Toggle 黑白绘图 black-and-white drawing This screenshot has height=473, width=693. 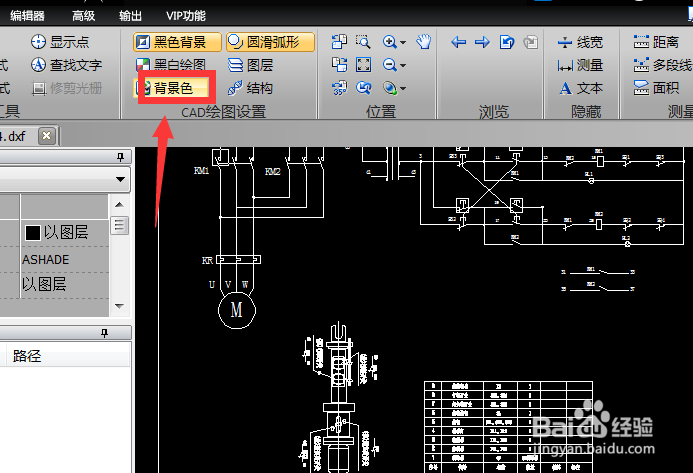(171, 65)
